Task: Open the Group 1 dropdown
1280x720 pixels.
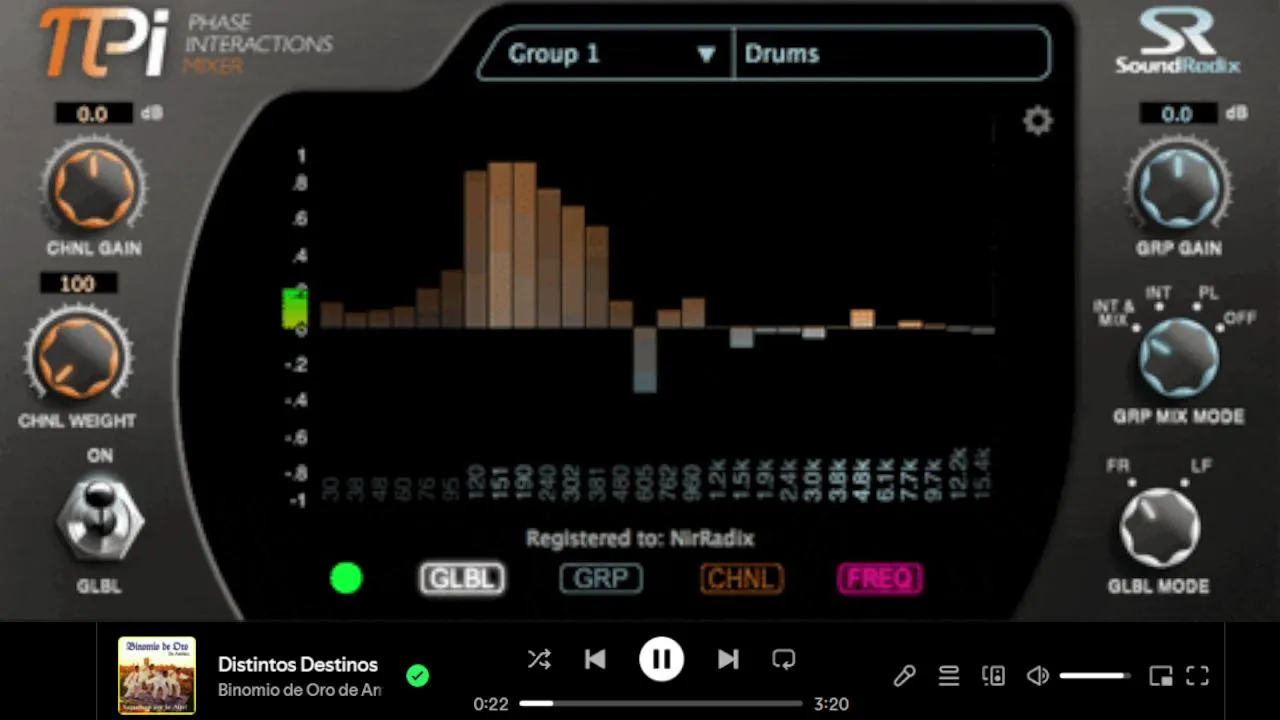Action: click(x=608, y=54)
